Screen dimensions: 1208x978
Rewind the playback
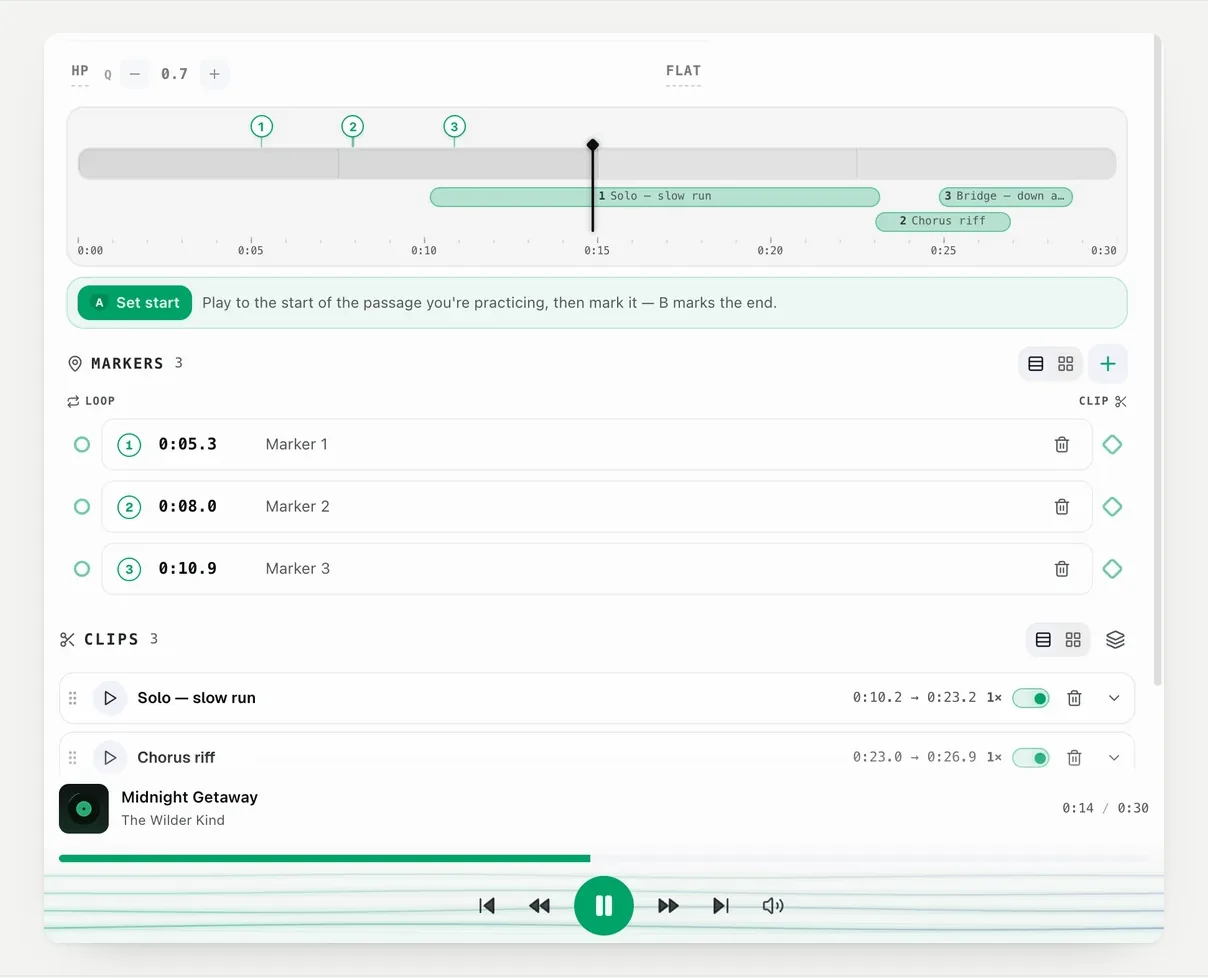(540, 906)
